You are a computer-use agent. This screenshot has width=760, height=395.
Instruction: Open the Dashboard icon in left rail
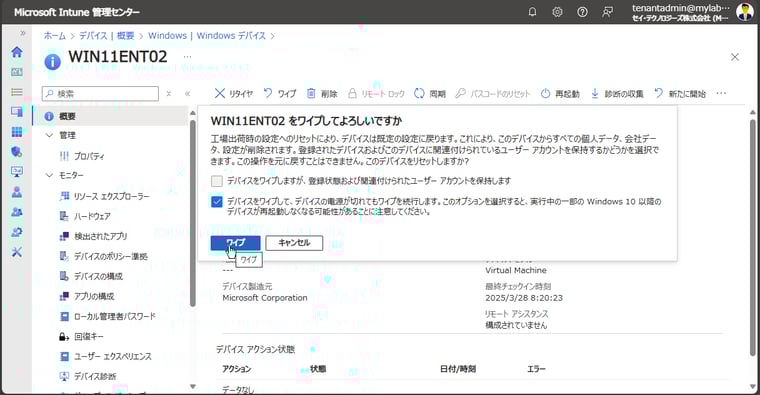point(17,72)
